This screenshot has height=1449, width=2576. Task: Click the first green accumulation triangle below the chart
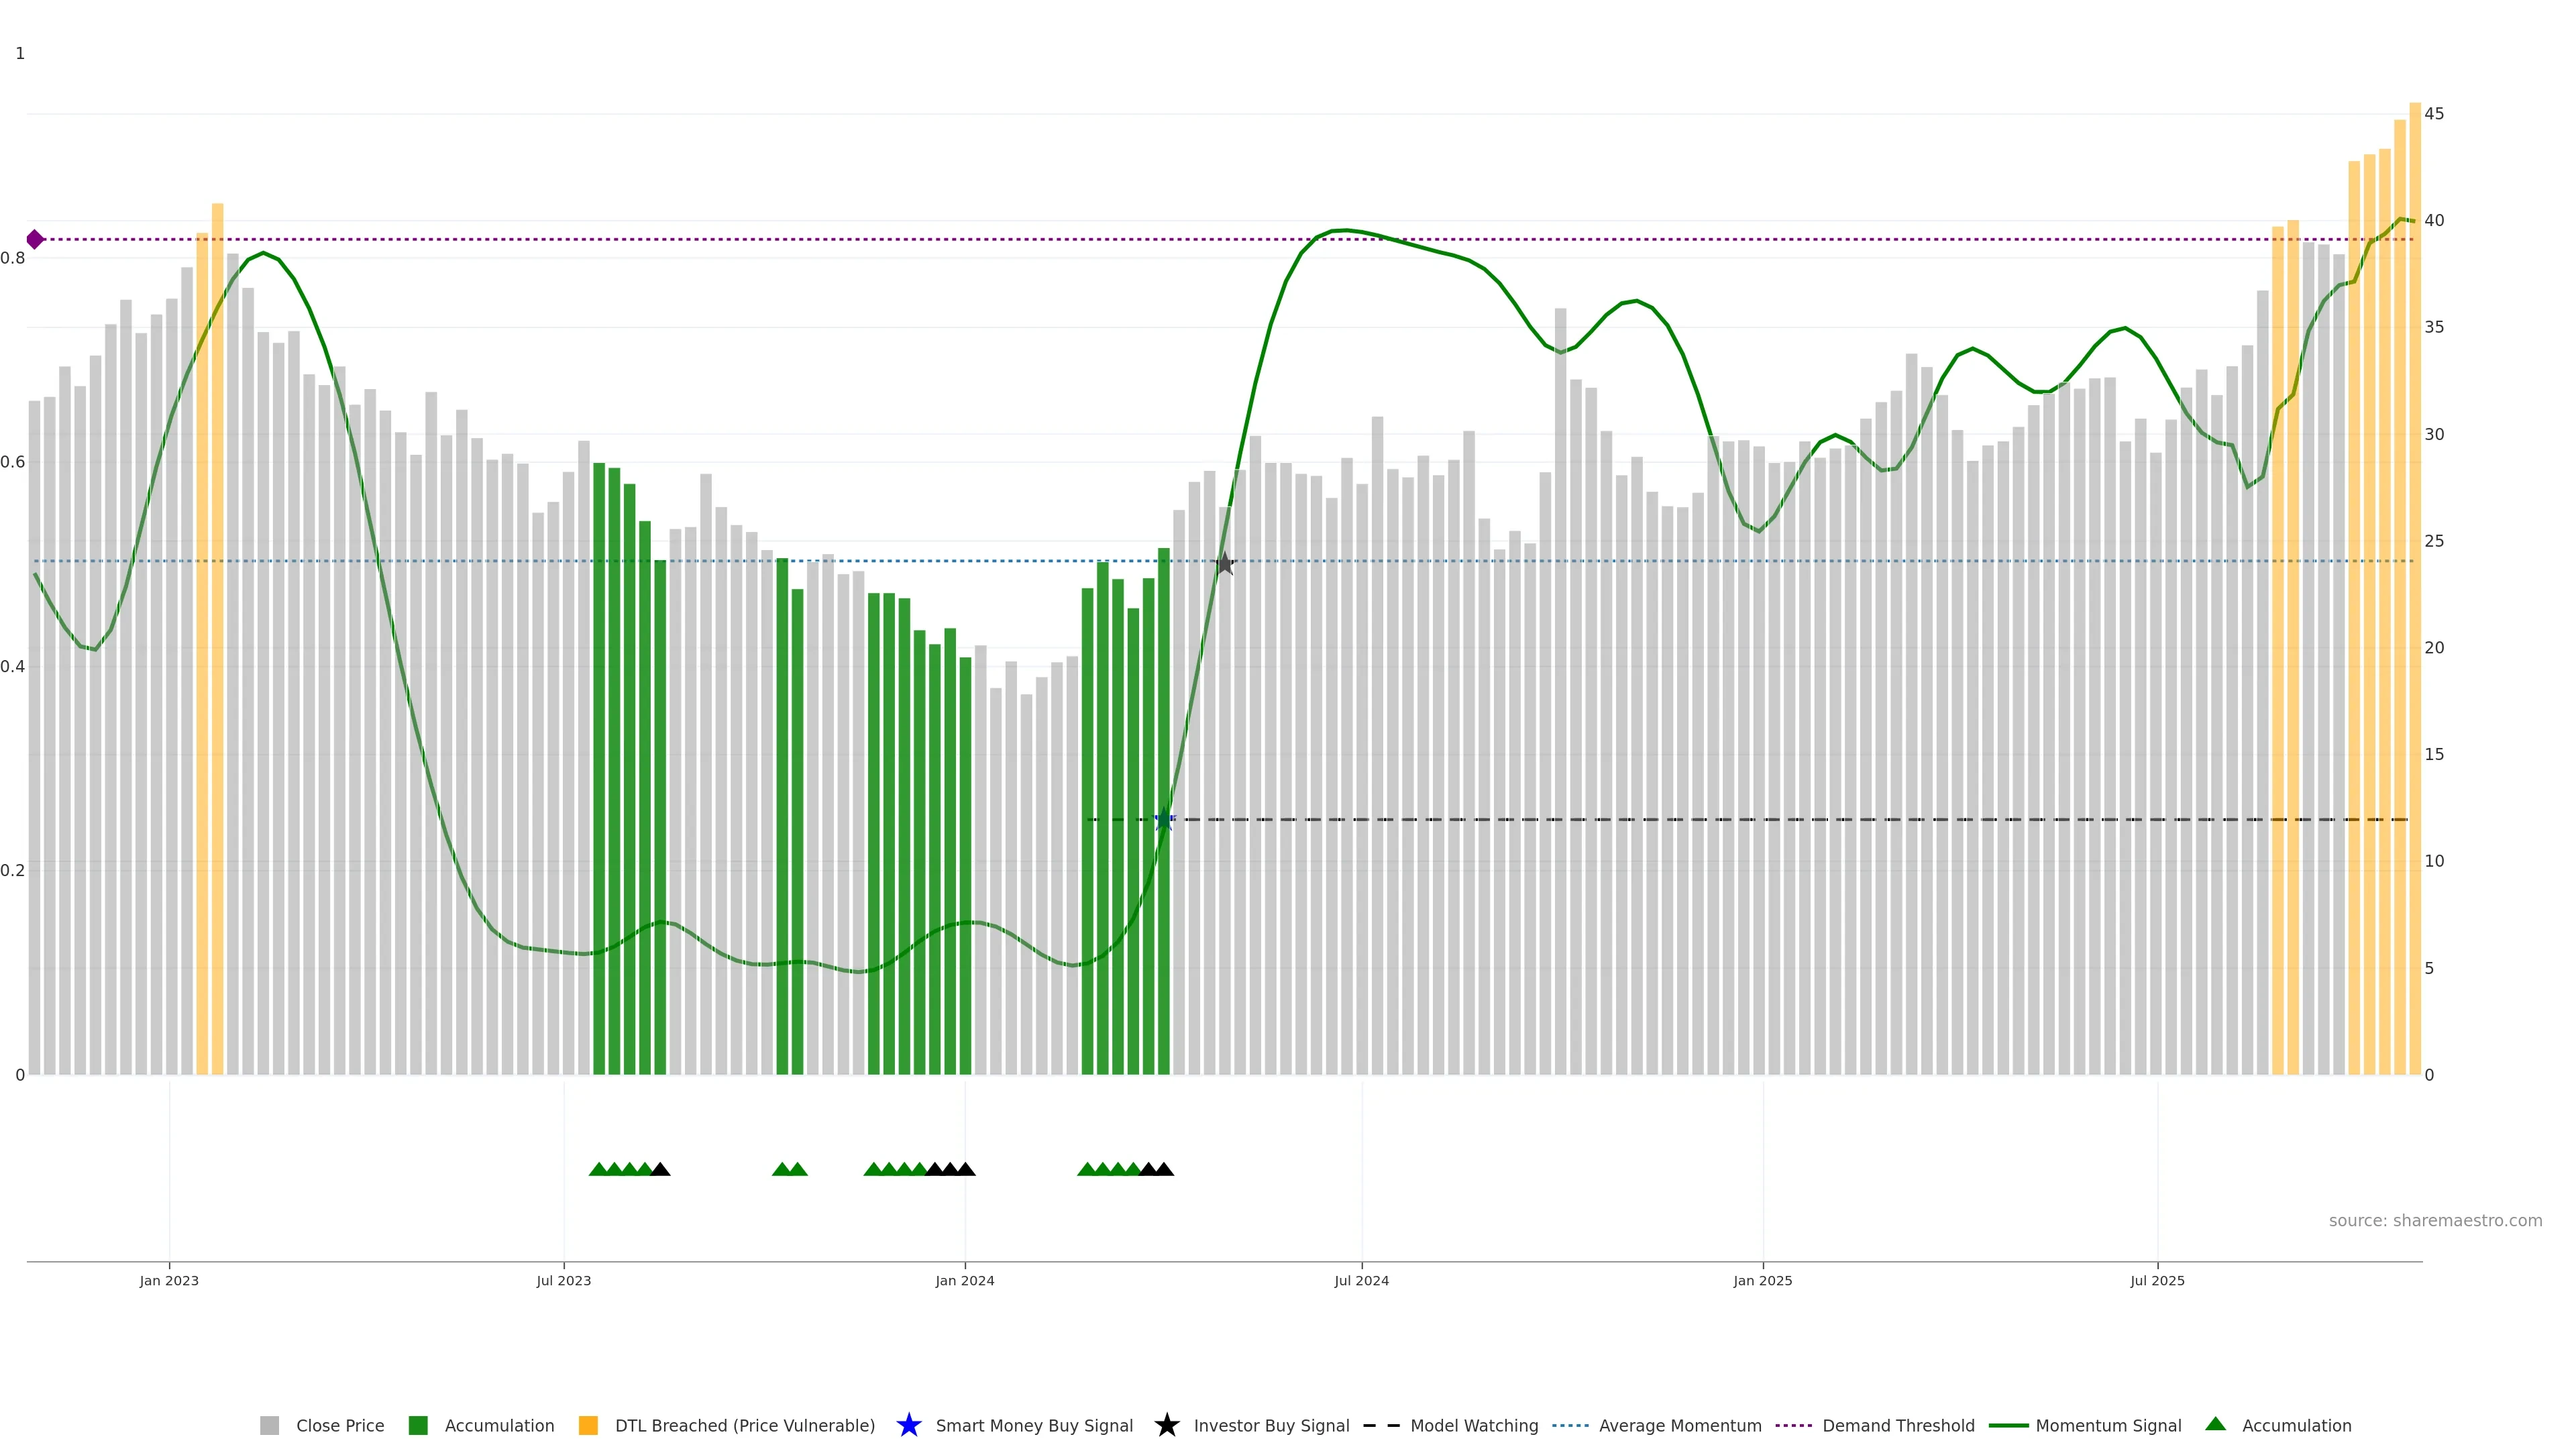click(598, 1169)
